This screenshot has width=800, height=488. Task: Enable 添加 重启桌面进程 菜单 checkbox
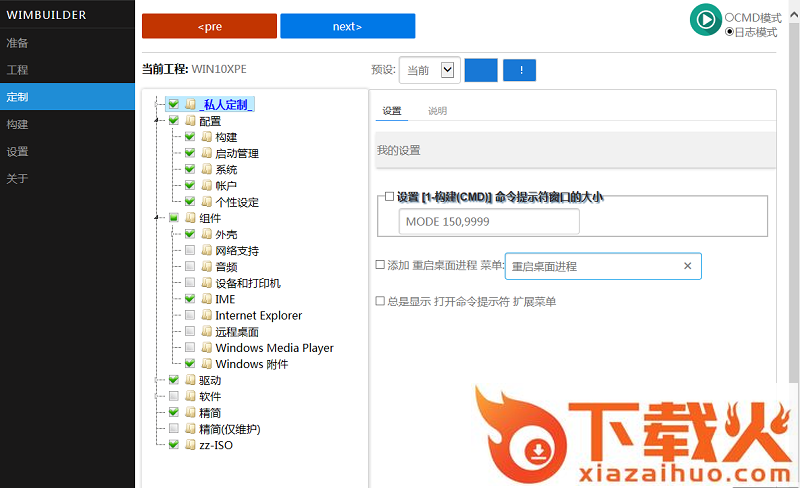click(x=380, y=264)
